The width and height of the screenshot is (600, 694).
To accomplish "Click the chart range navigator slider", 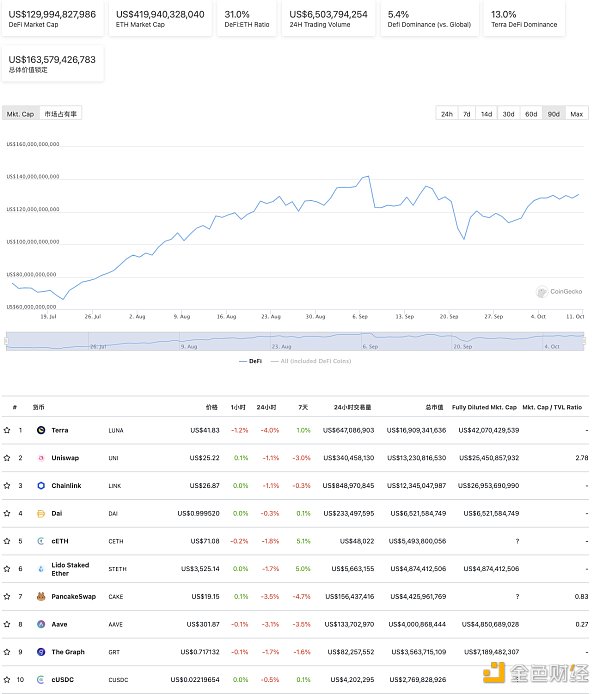I will 296,340.
